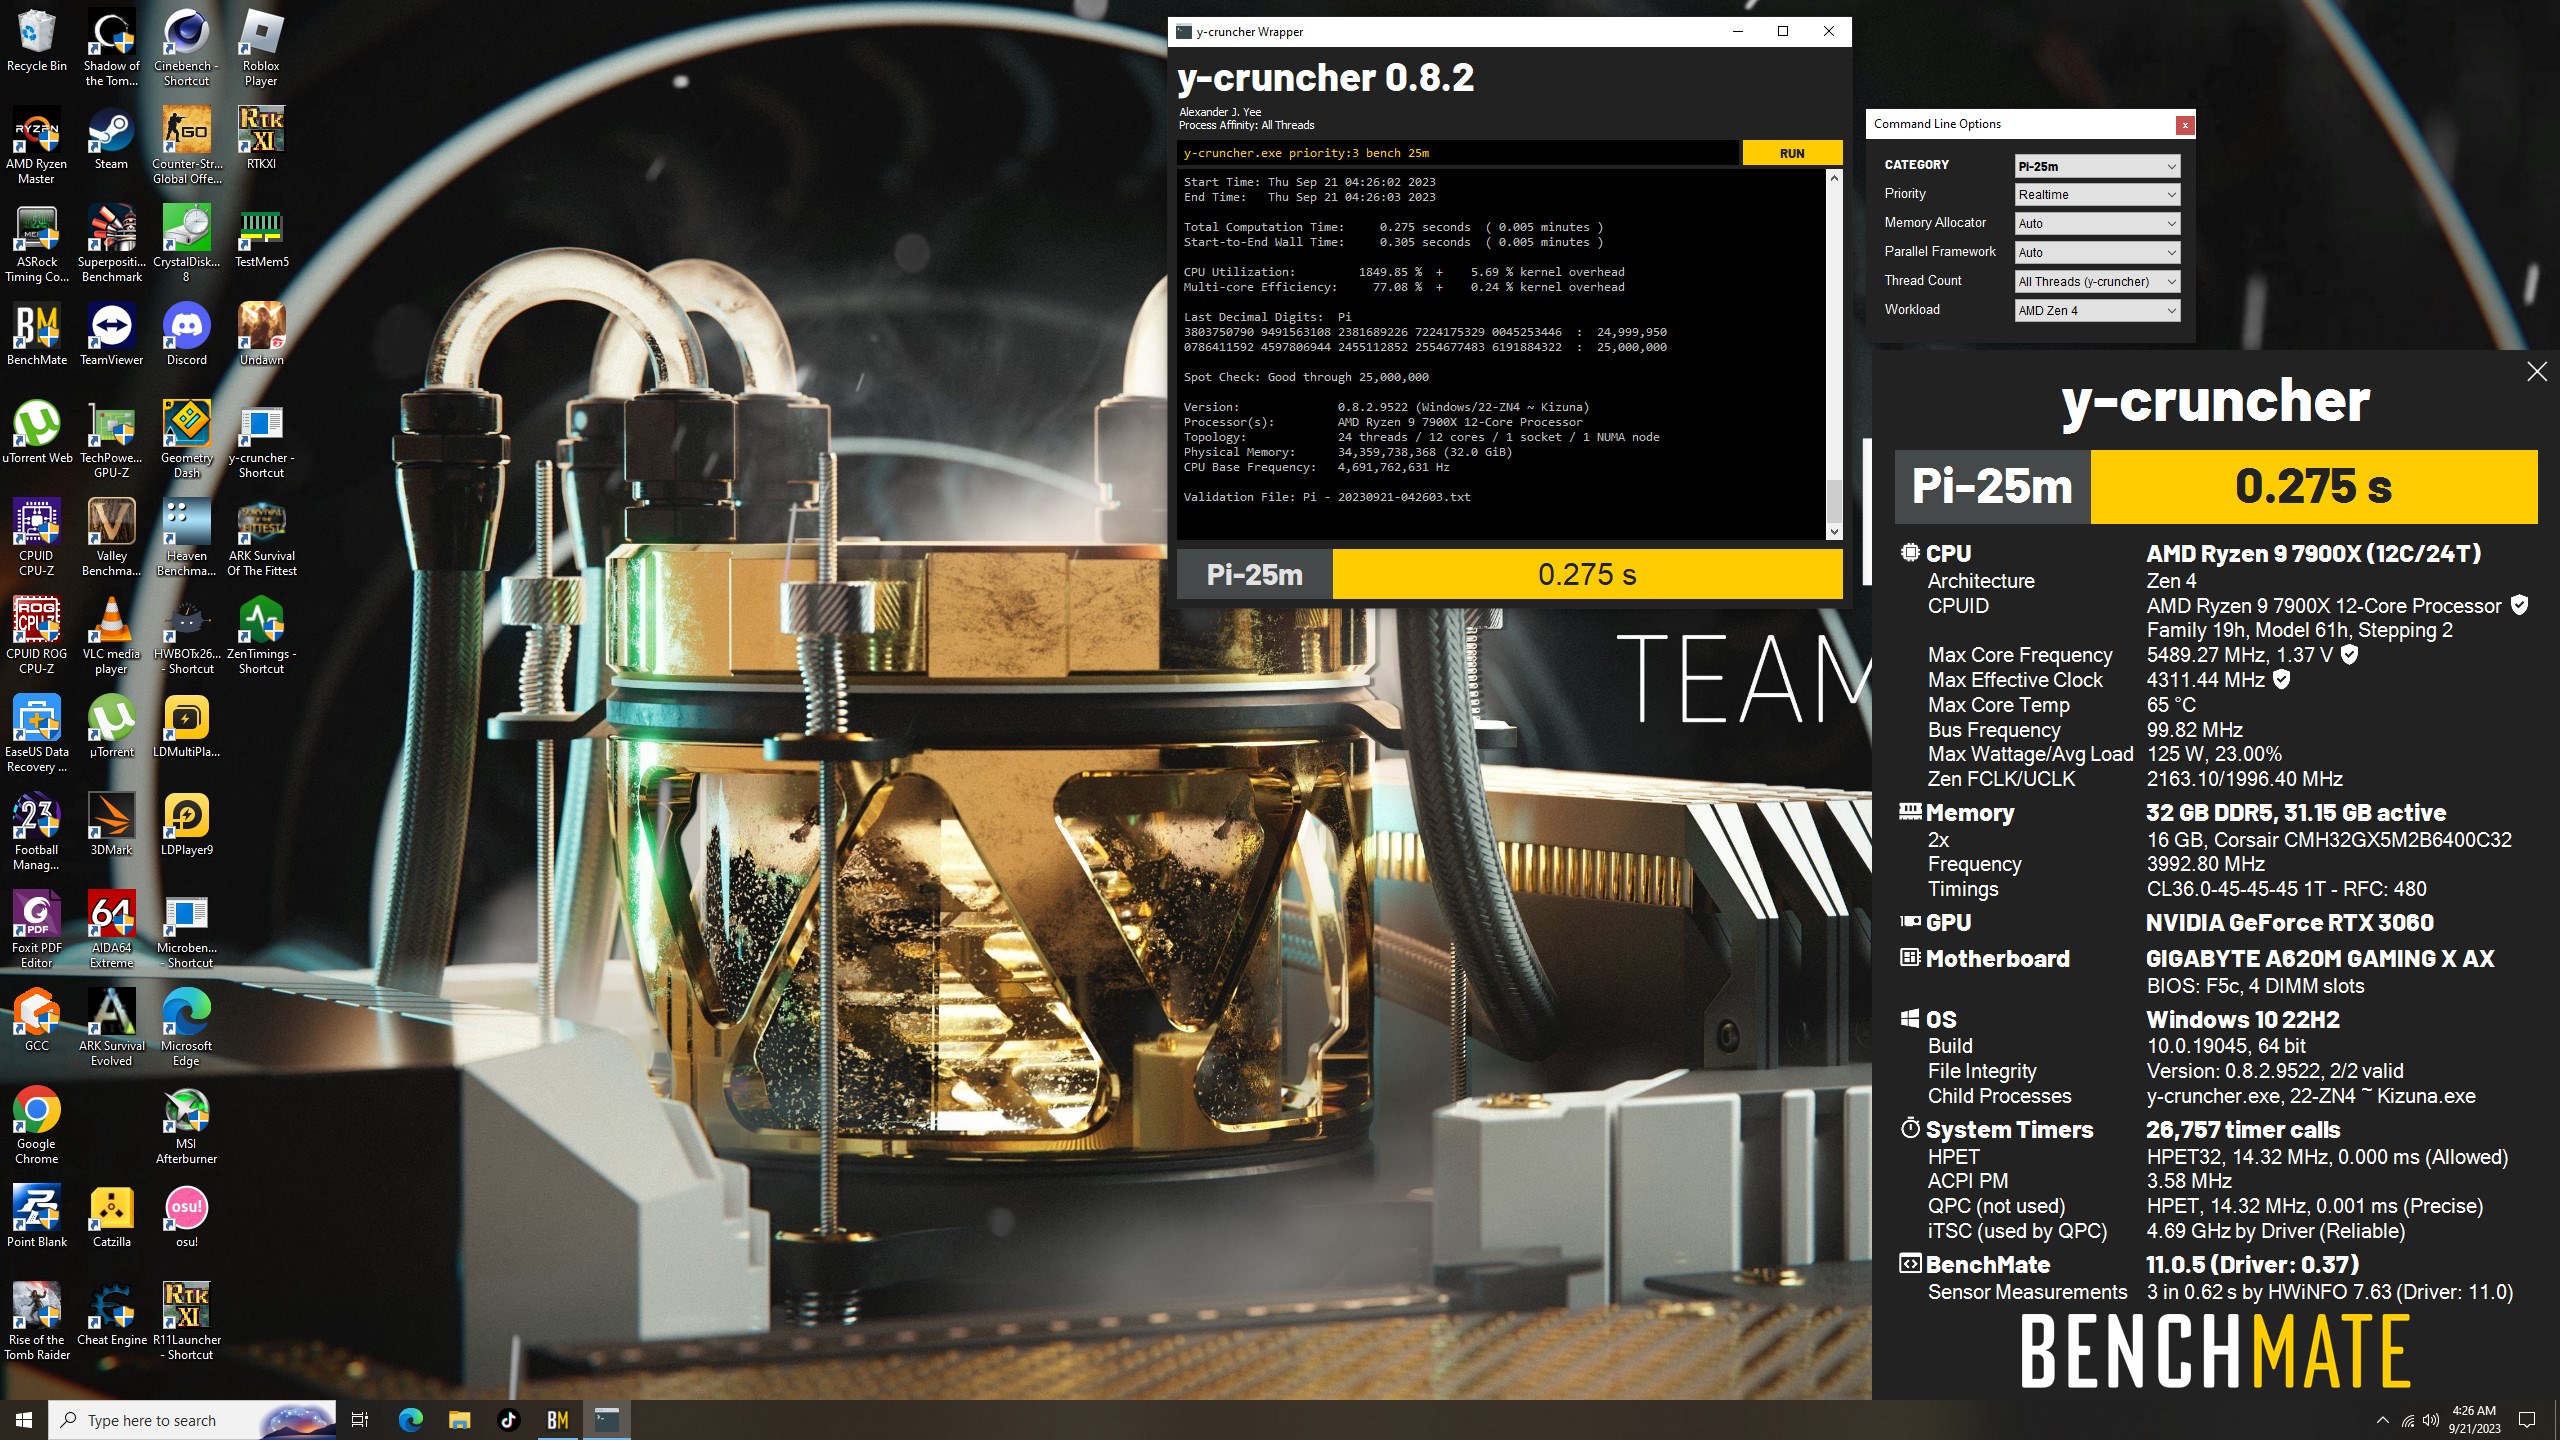Launch 3DMark desktop icon

coord(111,826)
